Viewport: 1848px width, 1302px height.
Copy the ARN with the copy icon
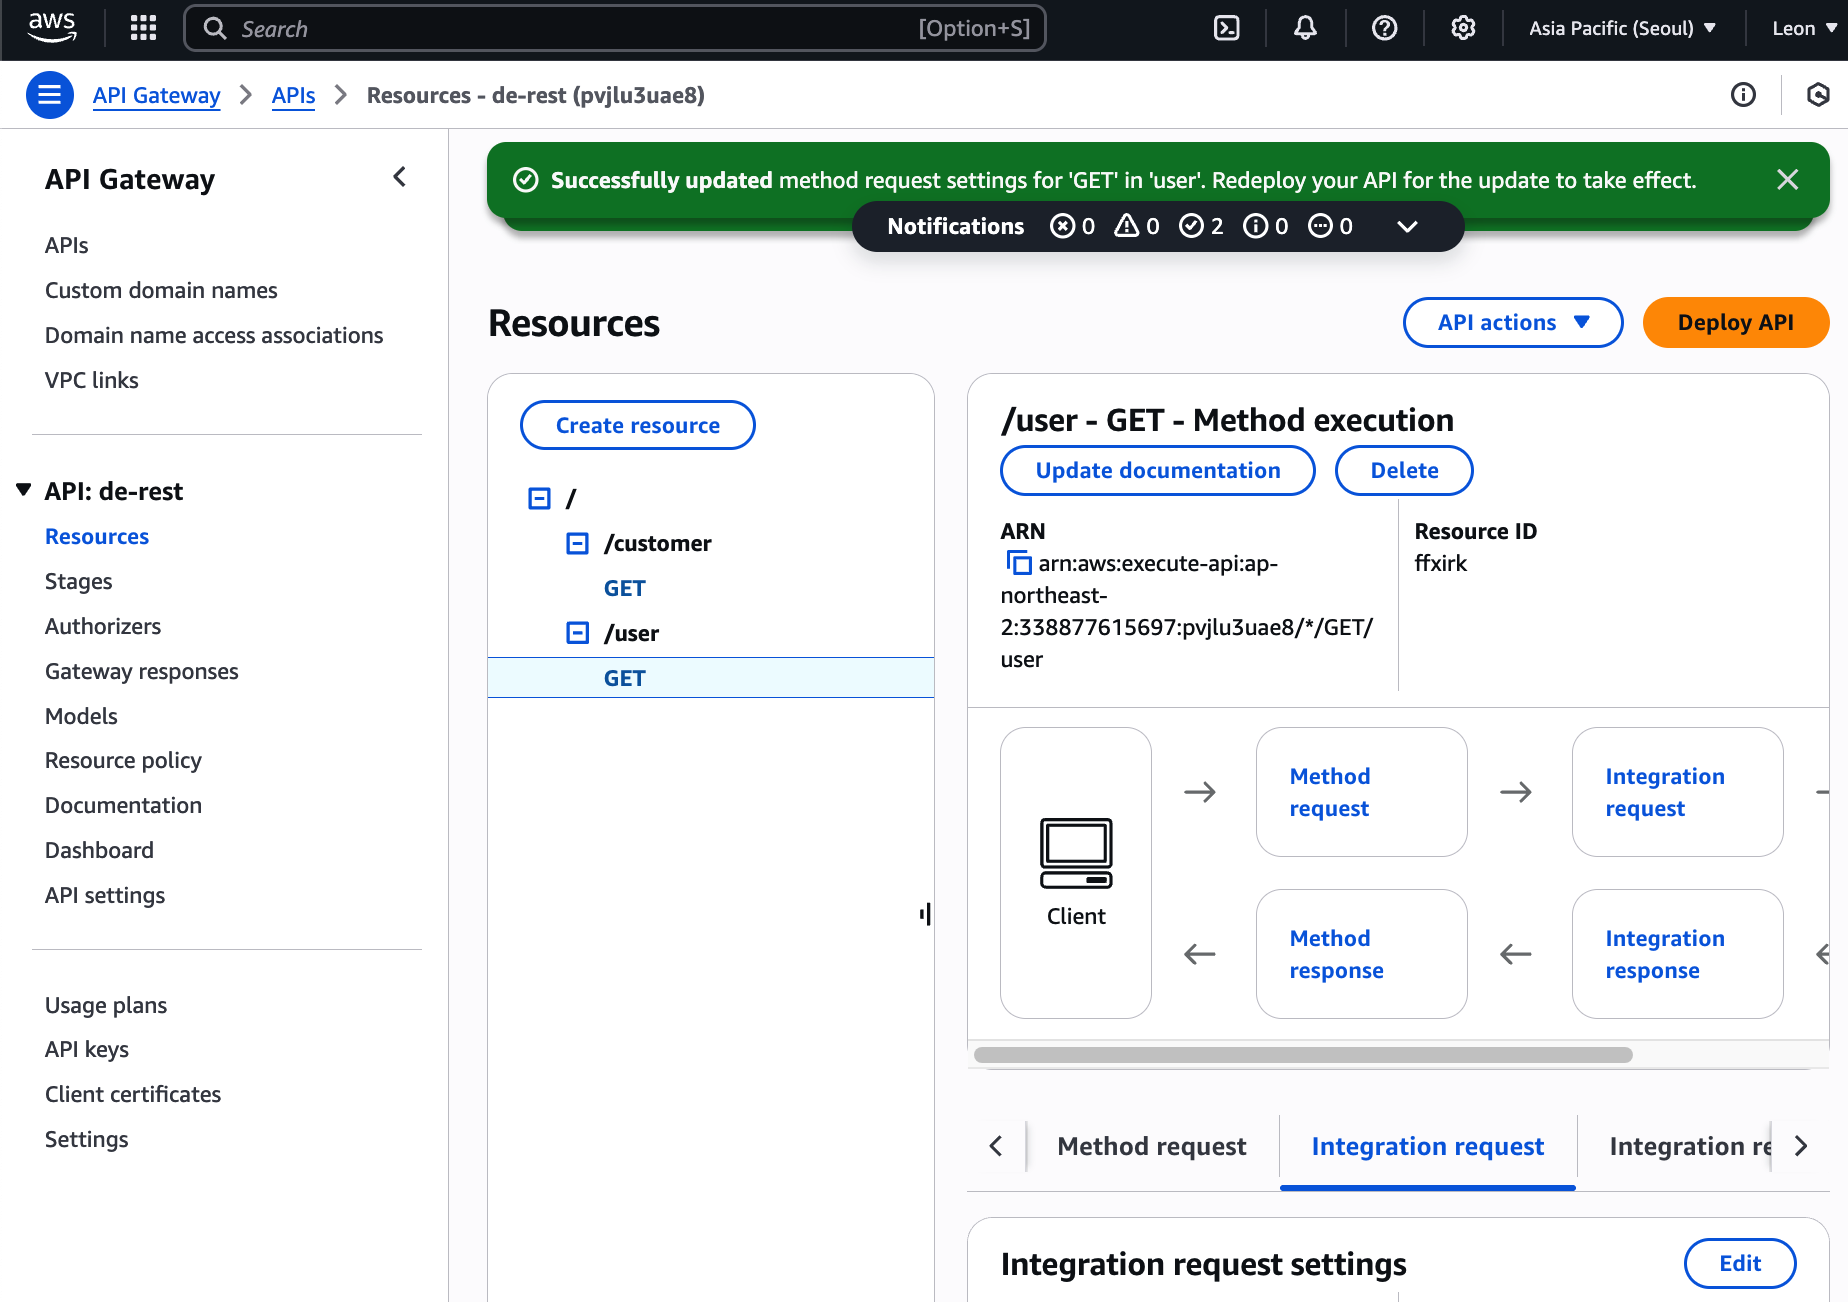(x=1018, y=563)
